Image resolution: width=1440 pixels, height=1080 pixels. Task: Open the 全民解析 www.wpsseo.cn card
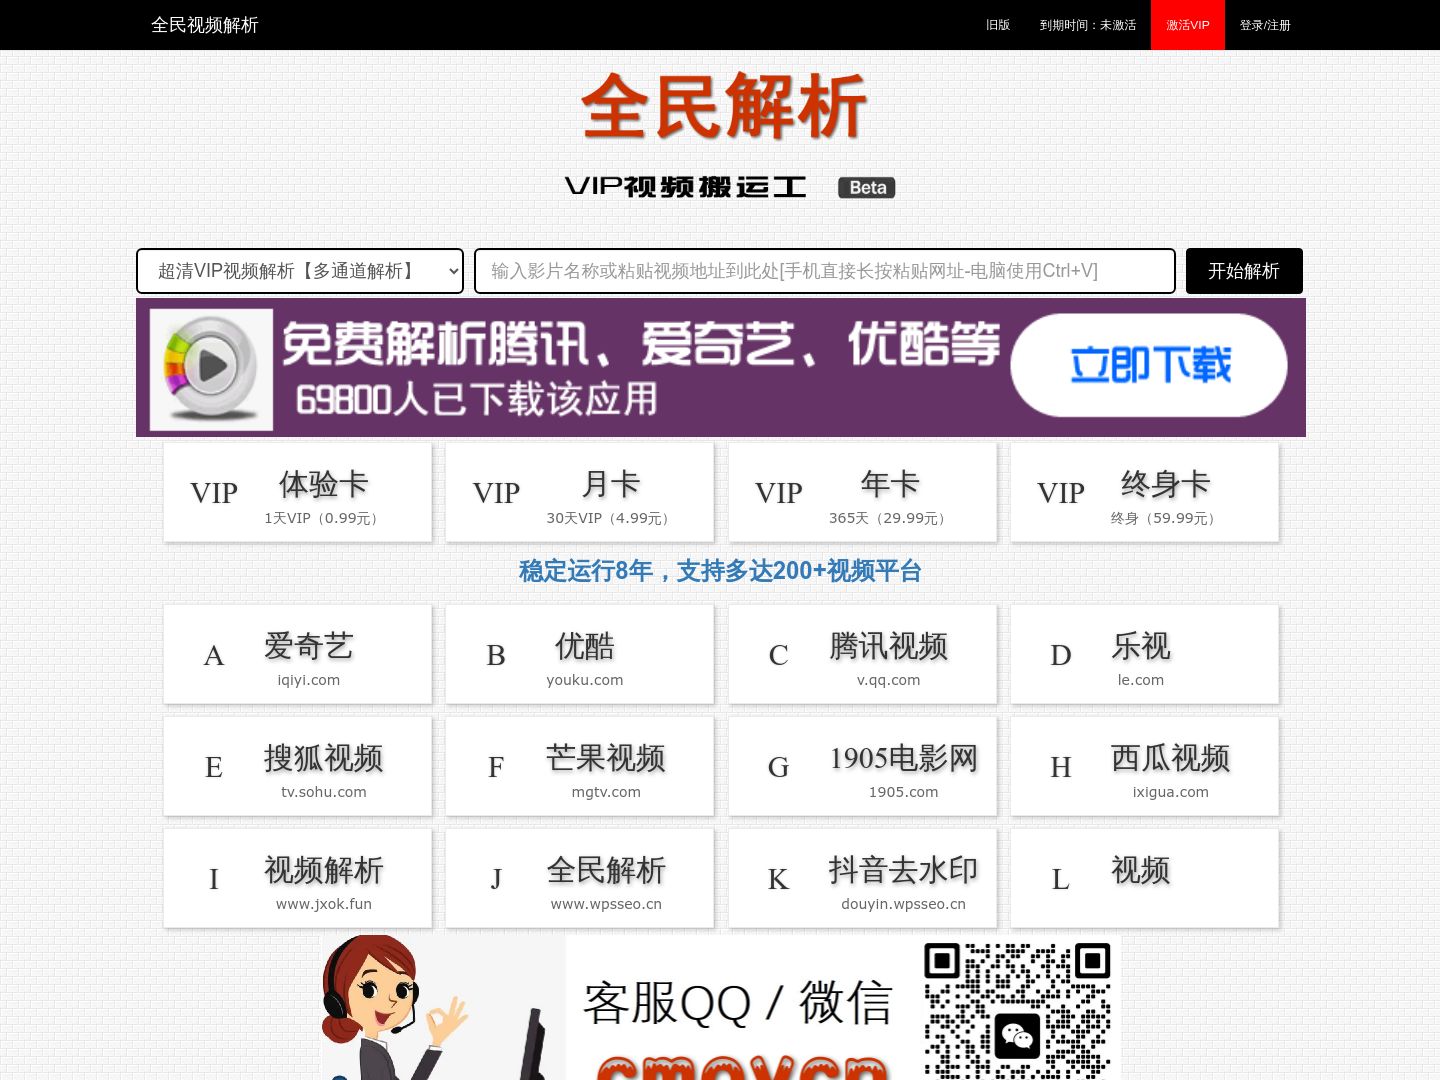coord(580,879)
